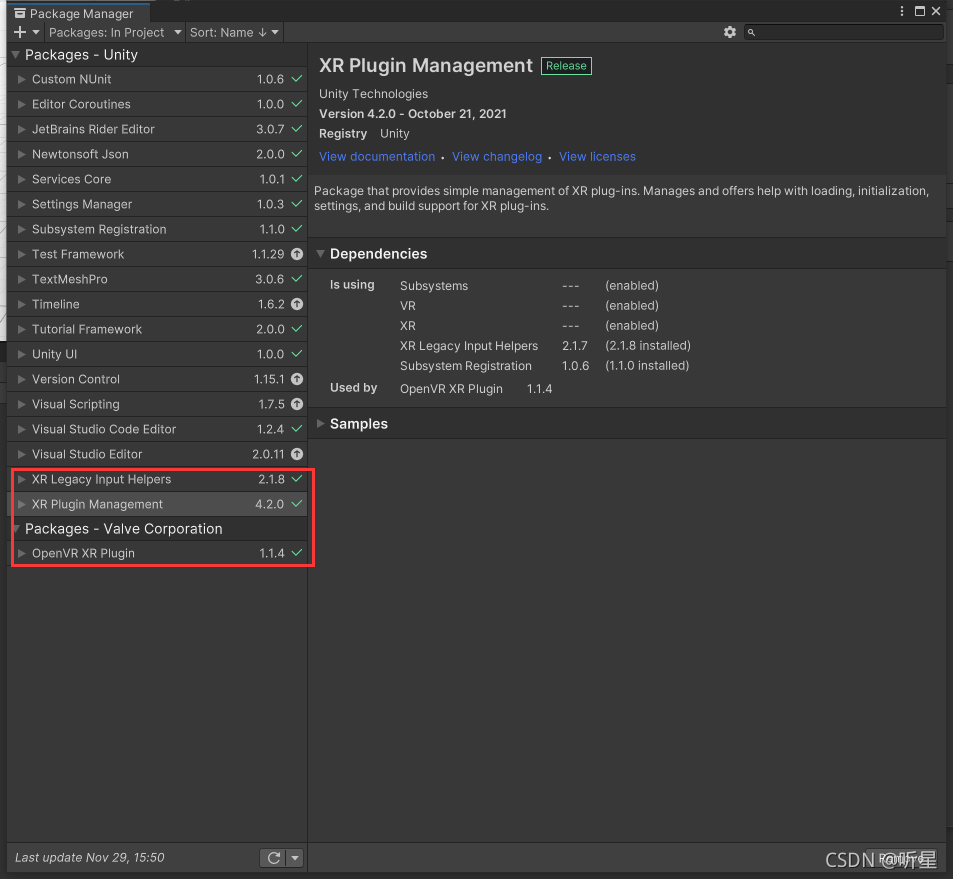Click Unity UI installed checkmark
The height and width of the screenshot is (879, 953).
[297, 353]
